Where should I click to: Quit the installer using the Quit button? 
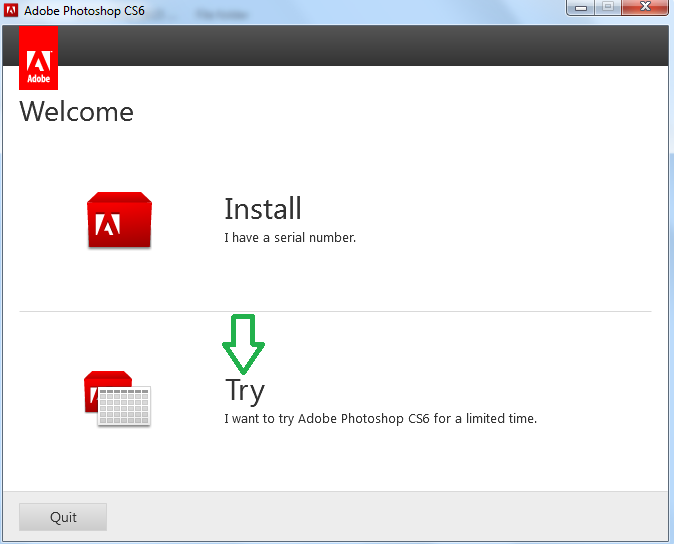pyautogui.click(x=63, y=517)
